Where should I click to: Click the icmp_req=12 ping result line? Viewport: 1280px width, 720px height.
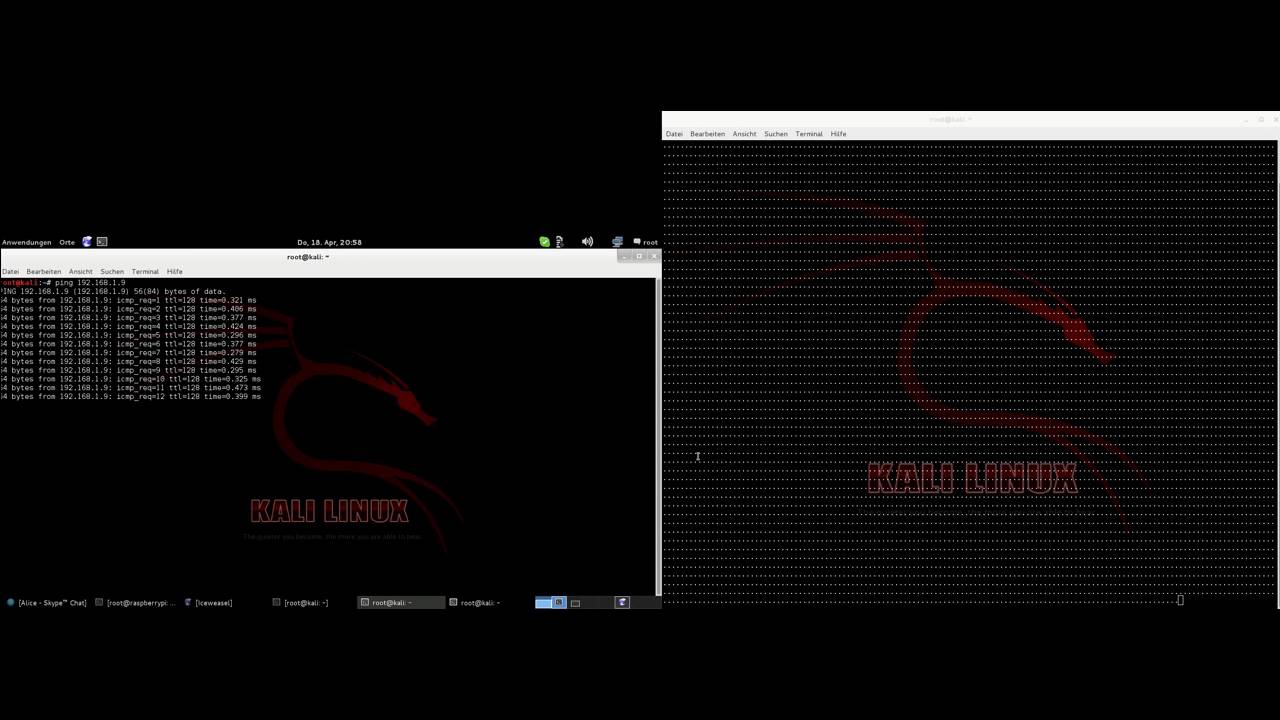coord(131,397)
